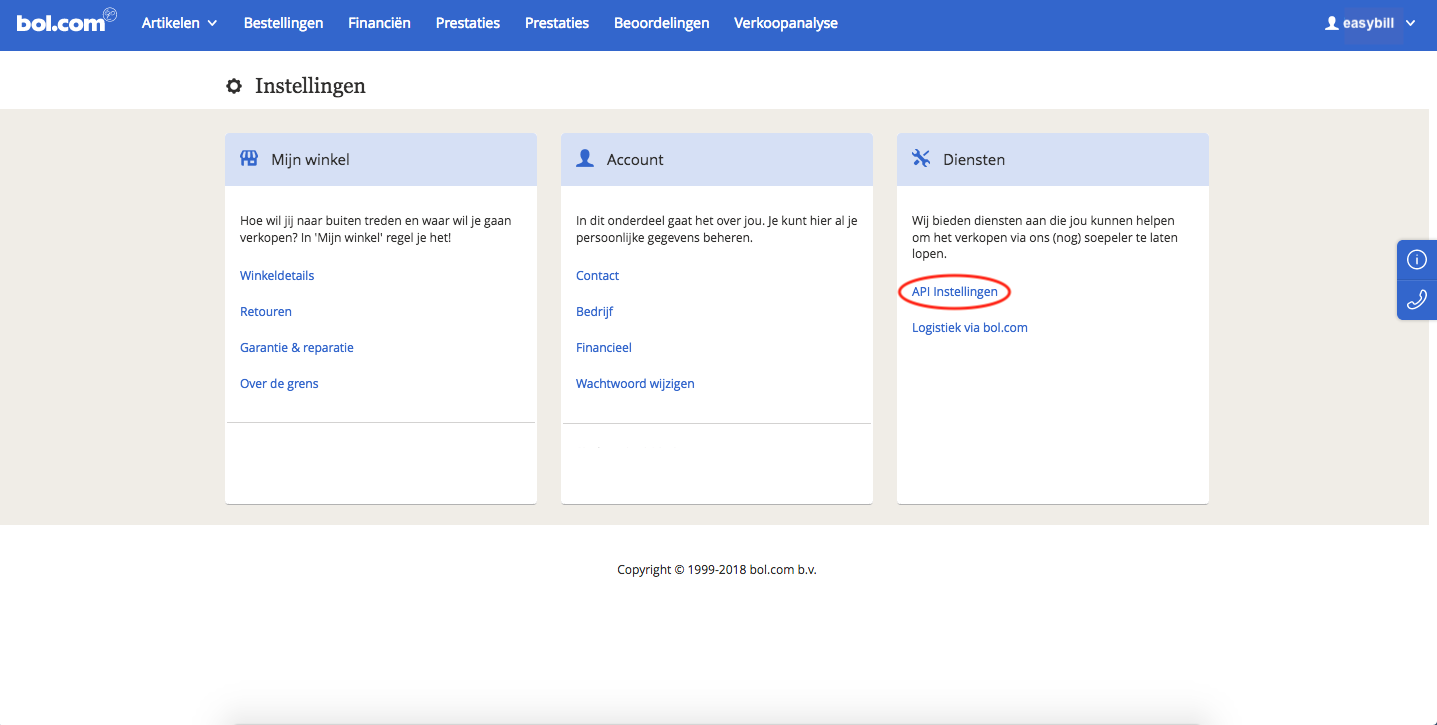
Task: Open the API Instellingen link
Action: [954, 292]
